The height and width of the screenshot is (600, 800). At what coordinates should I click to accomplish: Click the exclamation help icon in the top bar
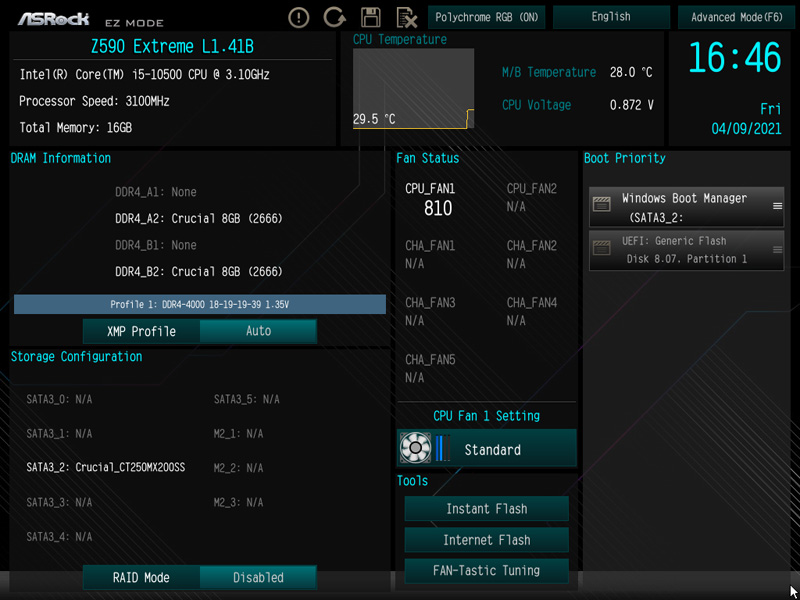click(298, 18)
